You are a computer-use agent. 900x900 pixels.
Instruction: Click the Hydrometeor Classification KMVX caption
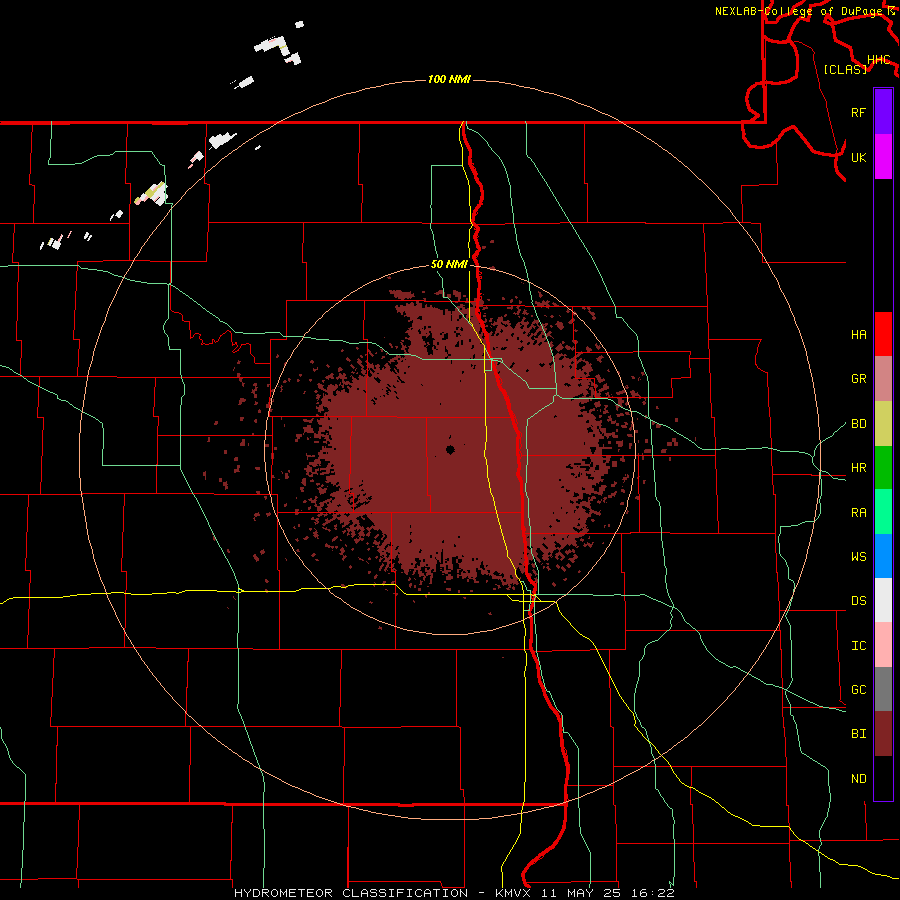click(454, 893)
